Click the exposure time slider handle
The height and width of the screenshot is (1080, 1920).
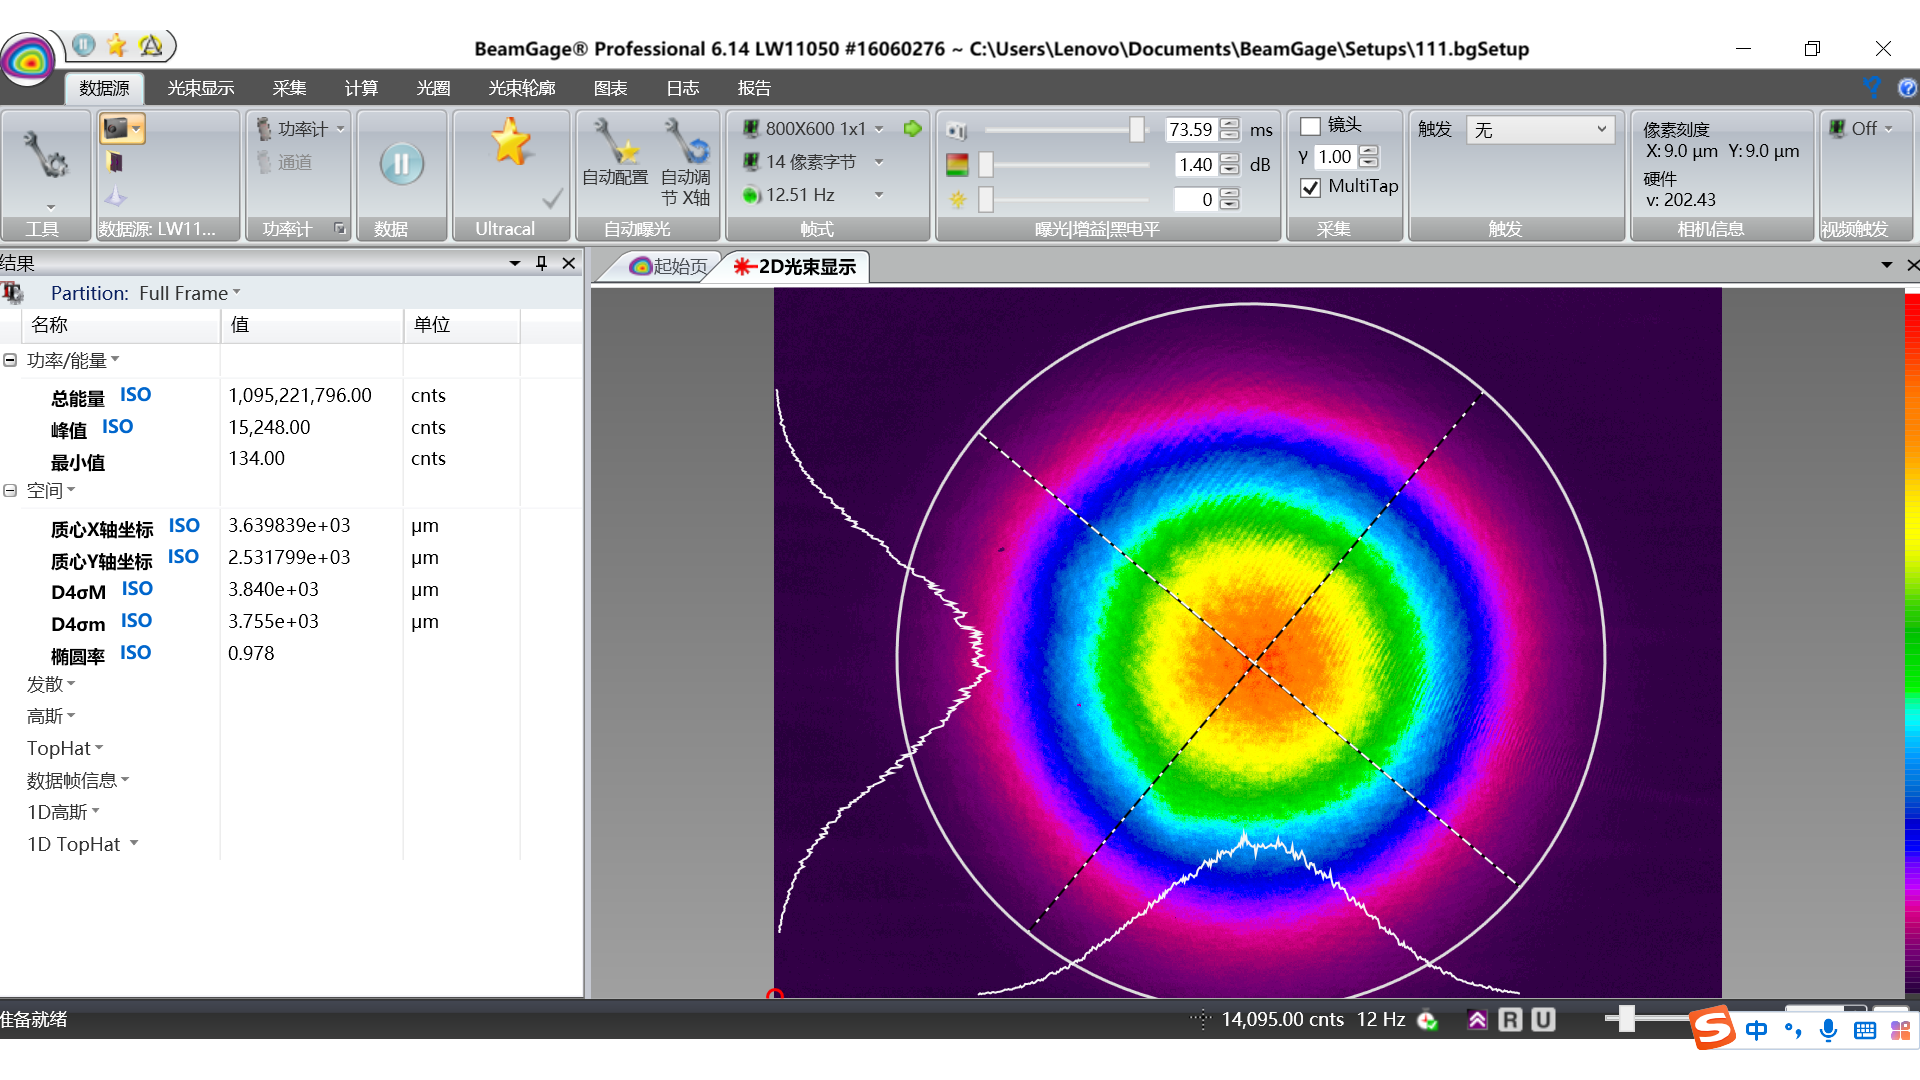click(1136, 129)
